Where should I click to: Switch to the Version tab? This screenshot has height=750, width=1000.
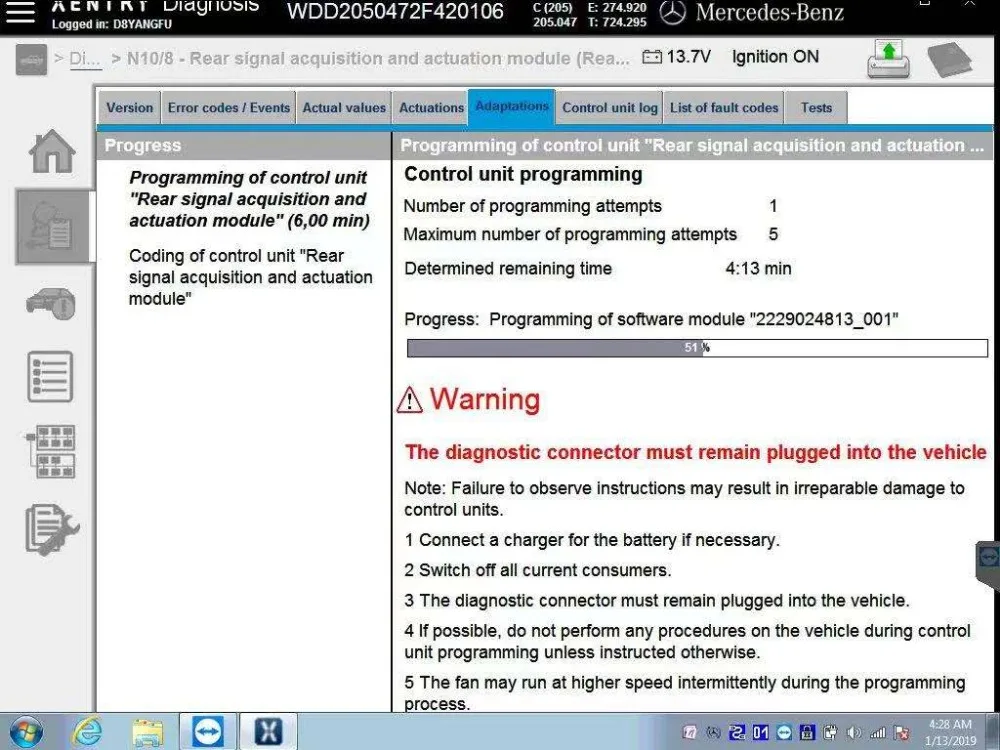[x=129, y=108]
